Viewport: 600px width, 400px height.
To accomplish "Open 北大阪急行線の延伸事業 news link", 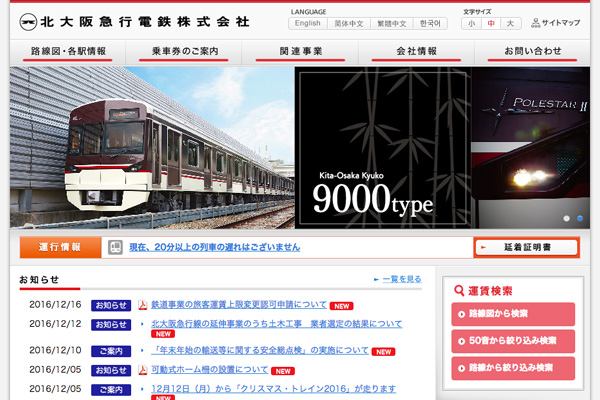I will click(277, 324).
